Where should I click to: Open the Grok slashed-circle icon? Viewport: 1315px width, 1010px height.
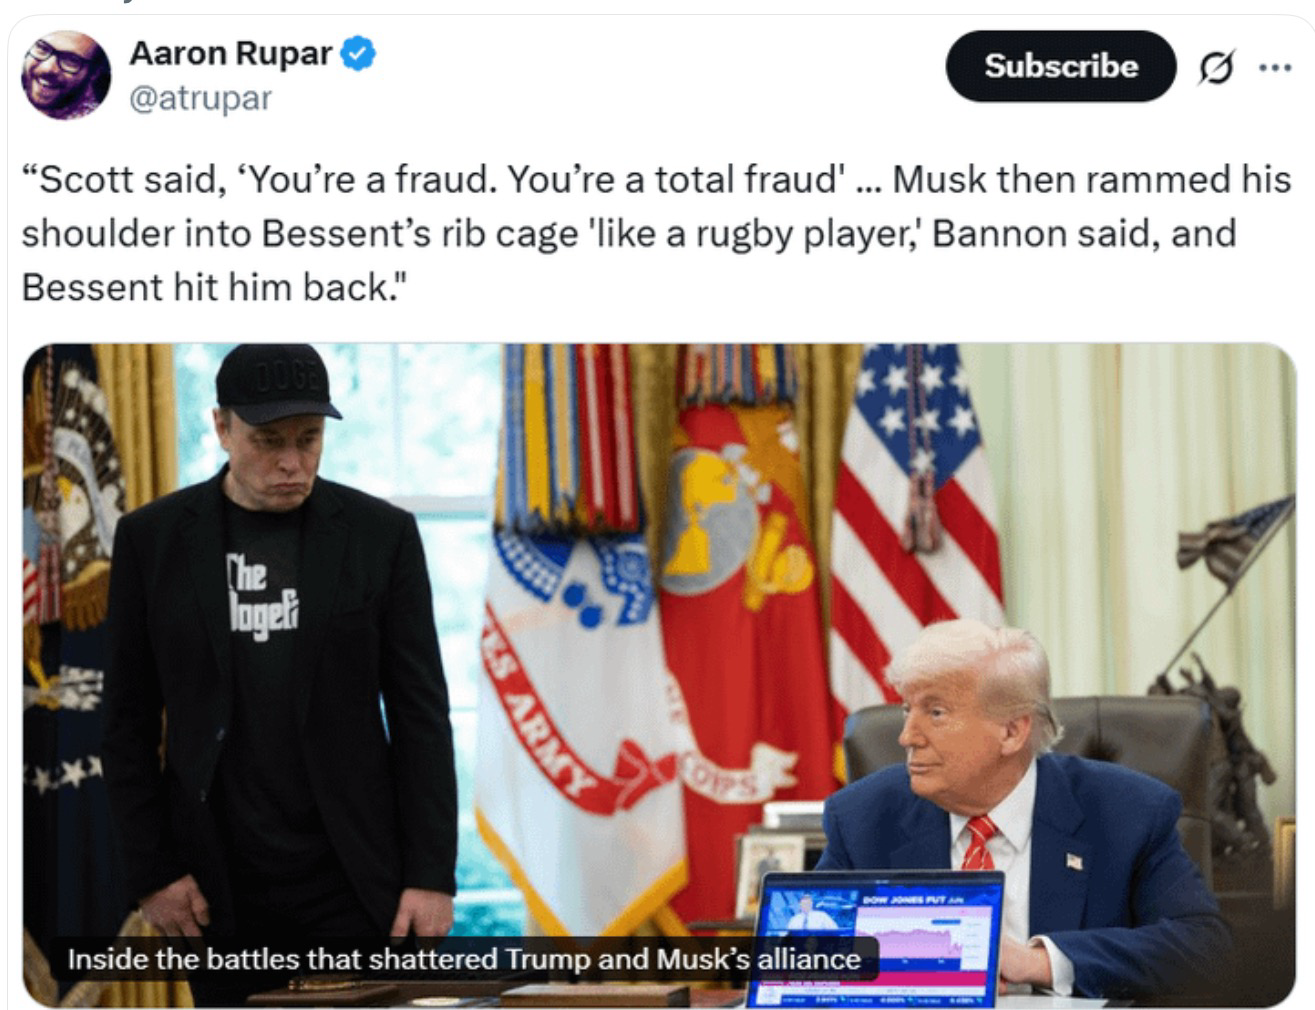[x=1215, y=67]
